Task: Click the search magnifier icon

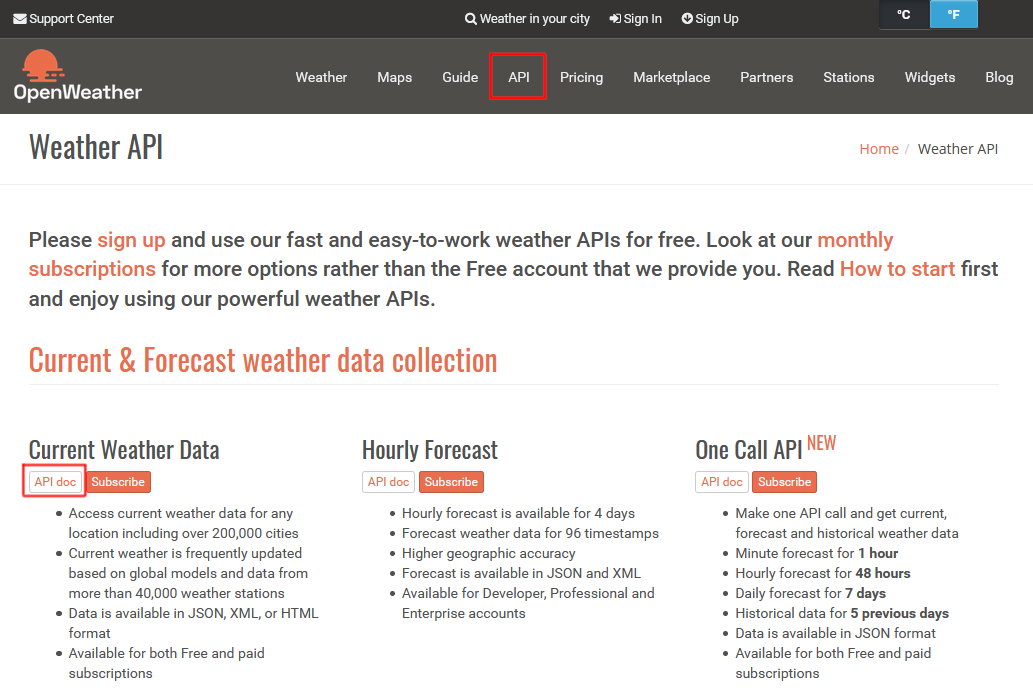Action: pos(470,19)
